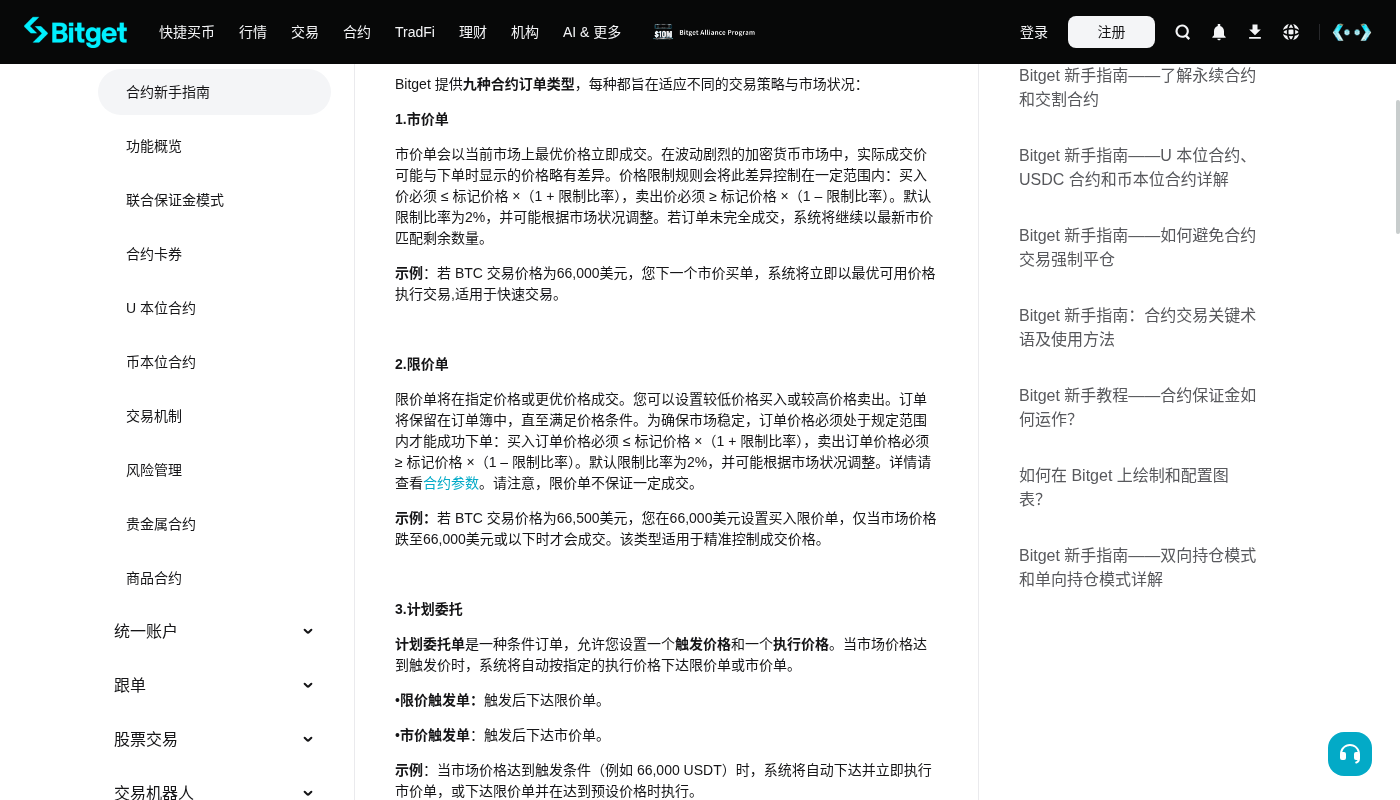The height and width of the screenshot is (800, 1400).
Task: Open article 如何在 Bitget 上绘制和配置图表
Action: [x=1124, y=487]
